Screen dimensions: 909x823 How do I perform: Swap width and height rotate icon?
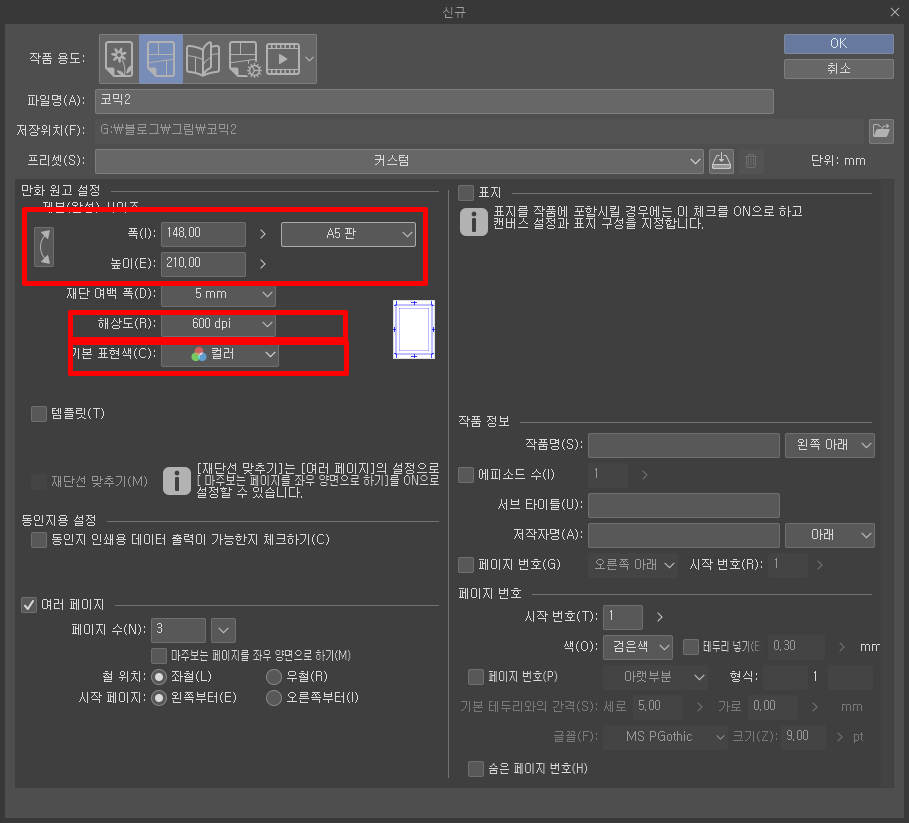tap(44, 247)
